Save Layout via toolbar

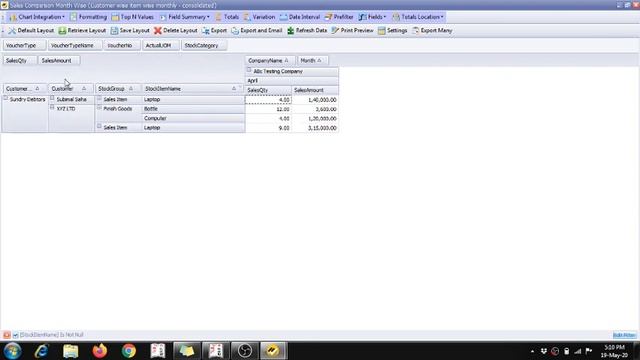(130, 31)
